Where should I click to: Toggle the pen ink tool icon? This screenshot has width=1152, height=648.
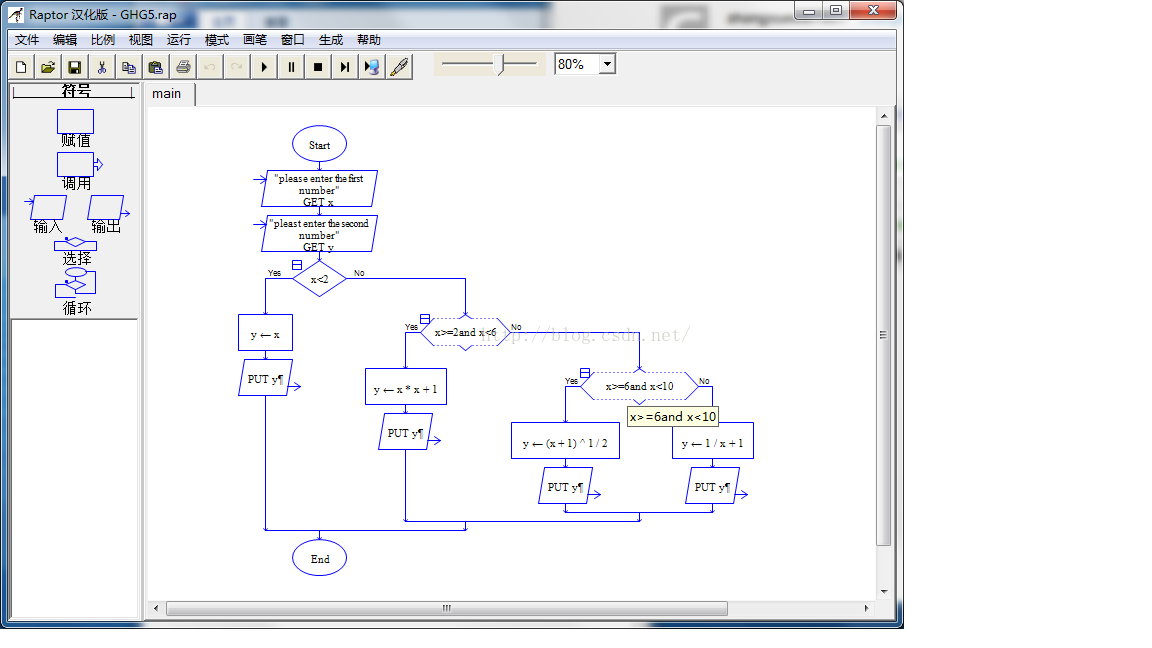399,68
